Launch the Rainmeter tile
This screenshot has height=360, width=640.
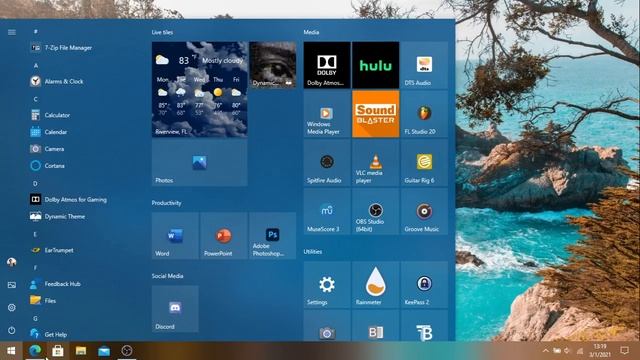point(376,284)
